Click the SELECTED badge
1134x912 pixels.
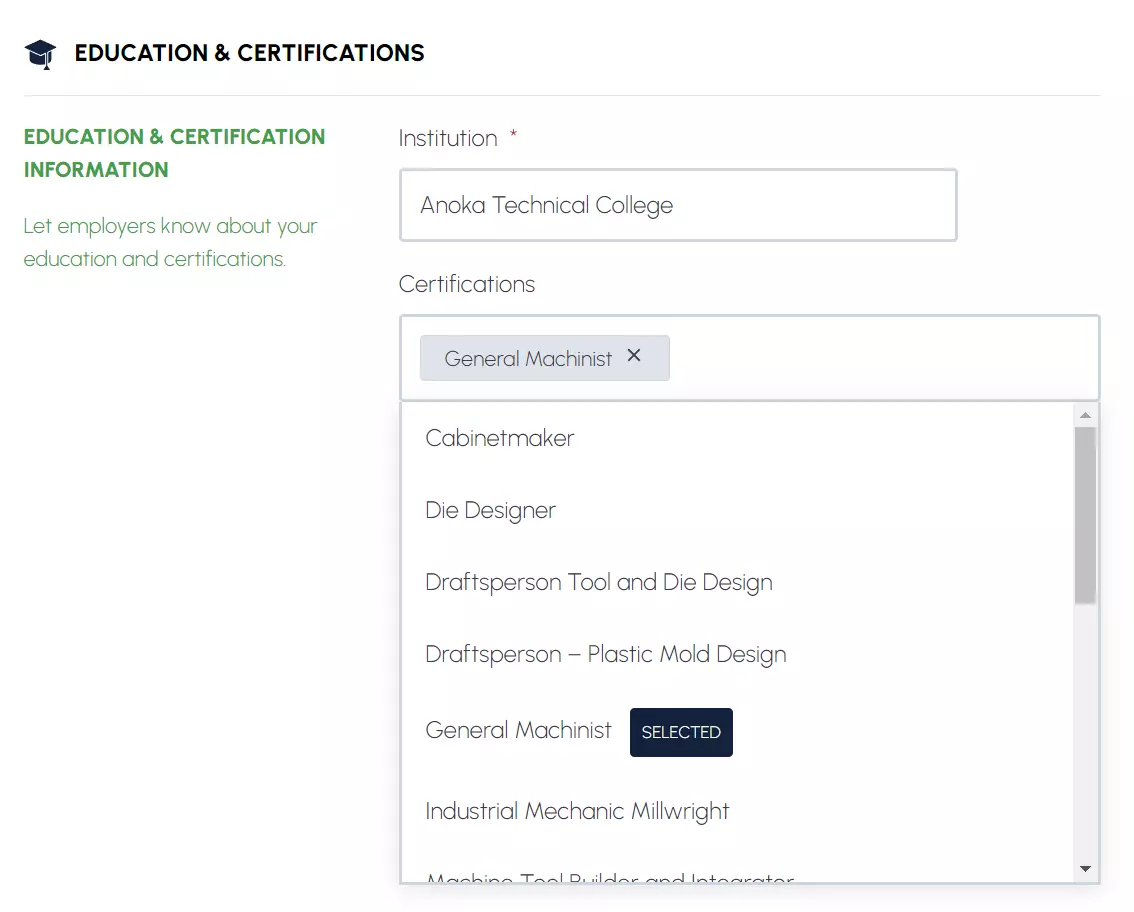[681, 732]
